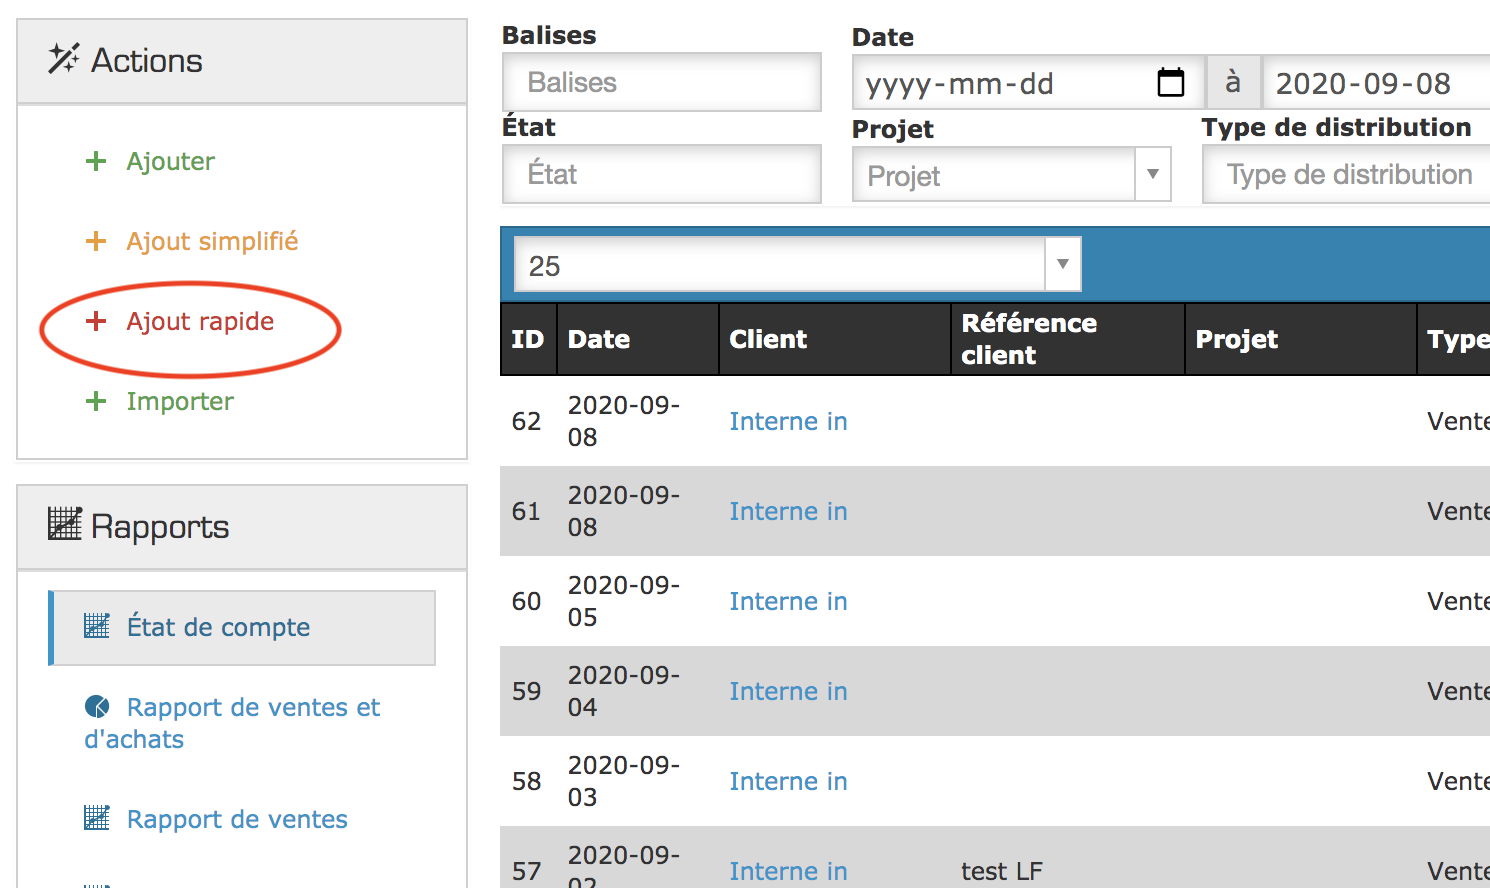The height and width of the screenshot is (888, 1490).
Task: Click the magic wand Actions icon
Action: click(x=63, y=59)
